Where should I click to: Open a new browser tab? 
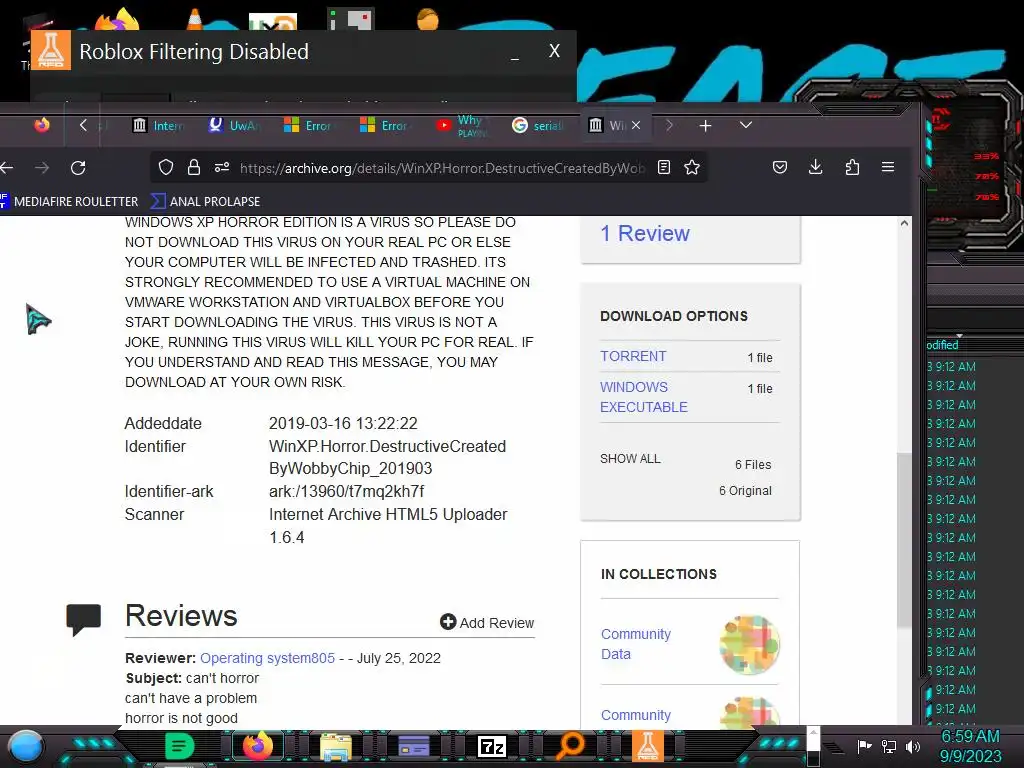point(705,125)
